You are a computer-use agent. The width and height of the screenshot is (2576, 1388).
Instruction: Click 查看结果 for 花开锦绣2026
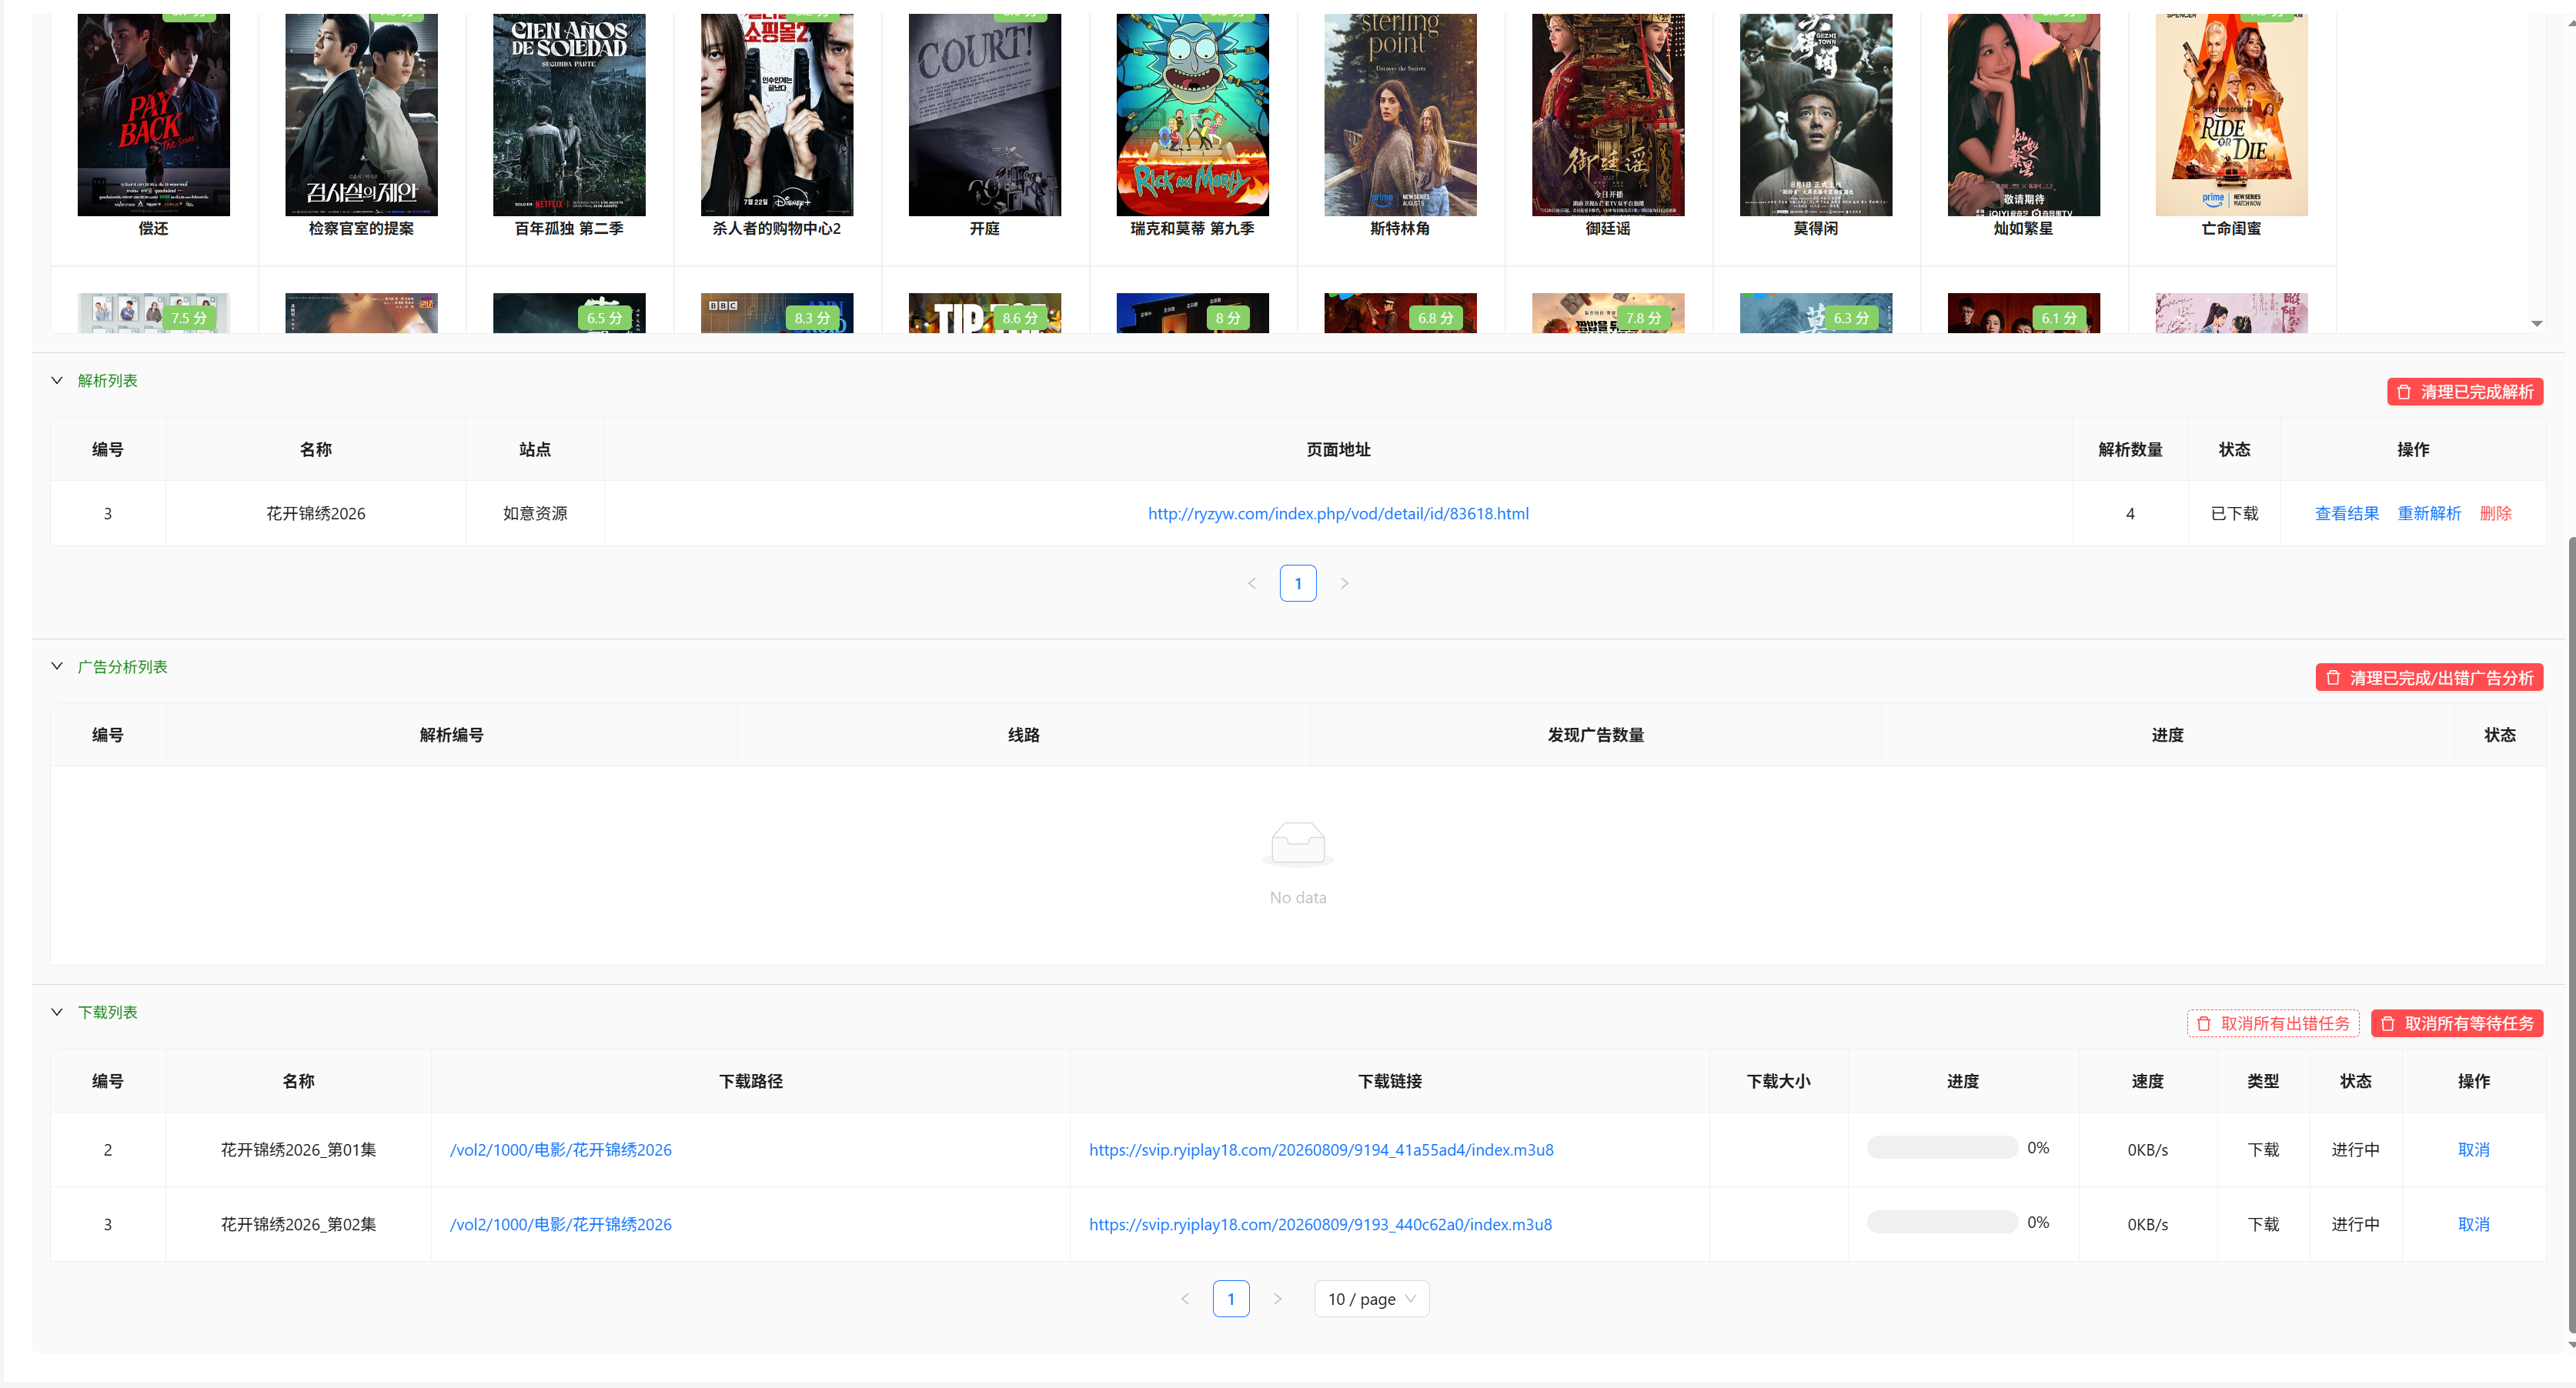[x=2347, y=513]
